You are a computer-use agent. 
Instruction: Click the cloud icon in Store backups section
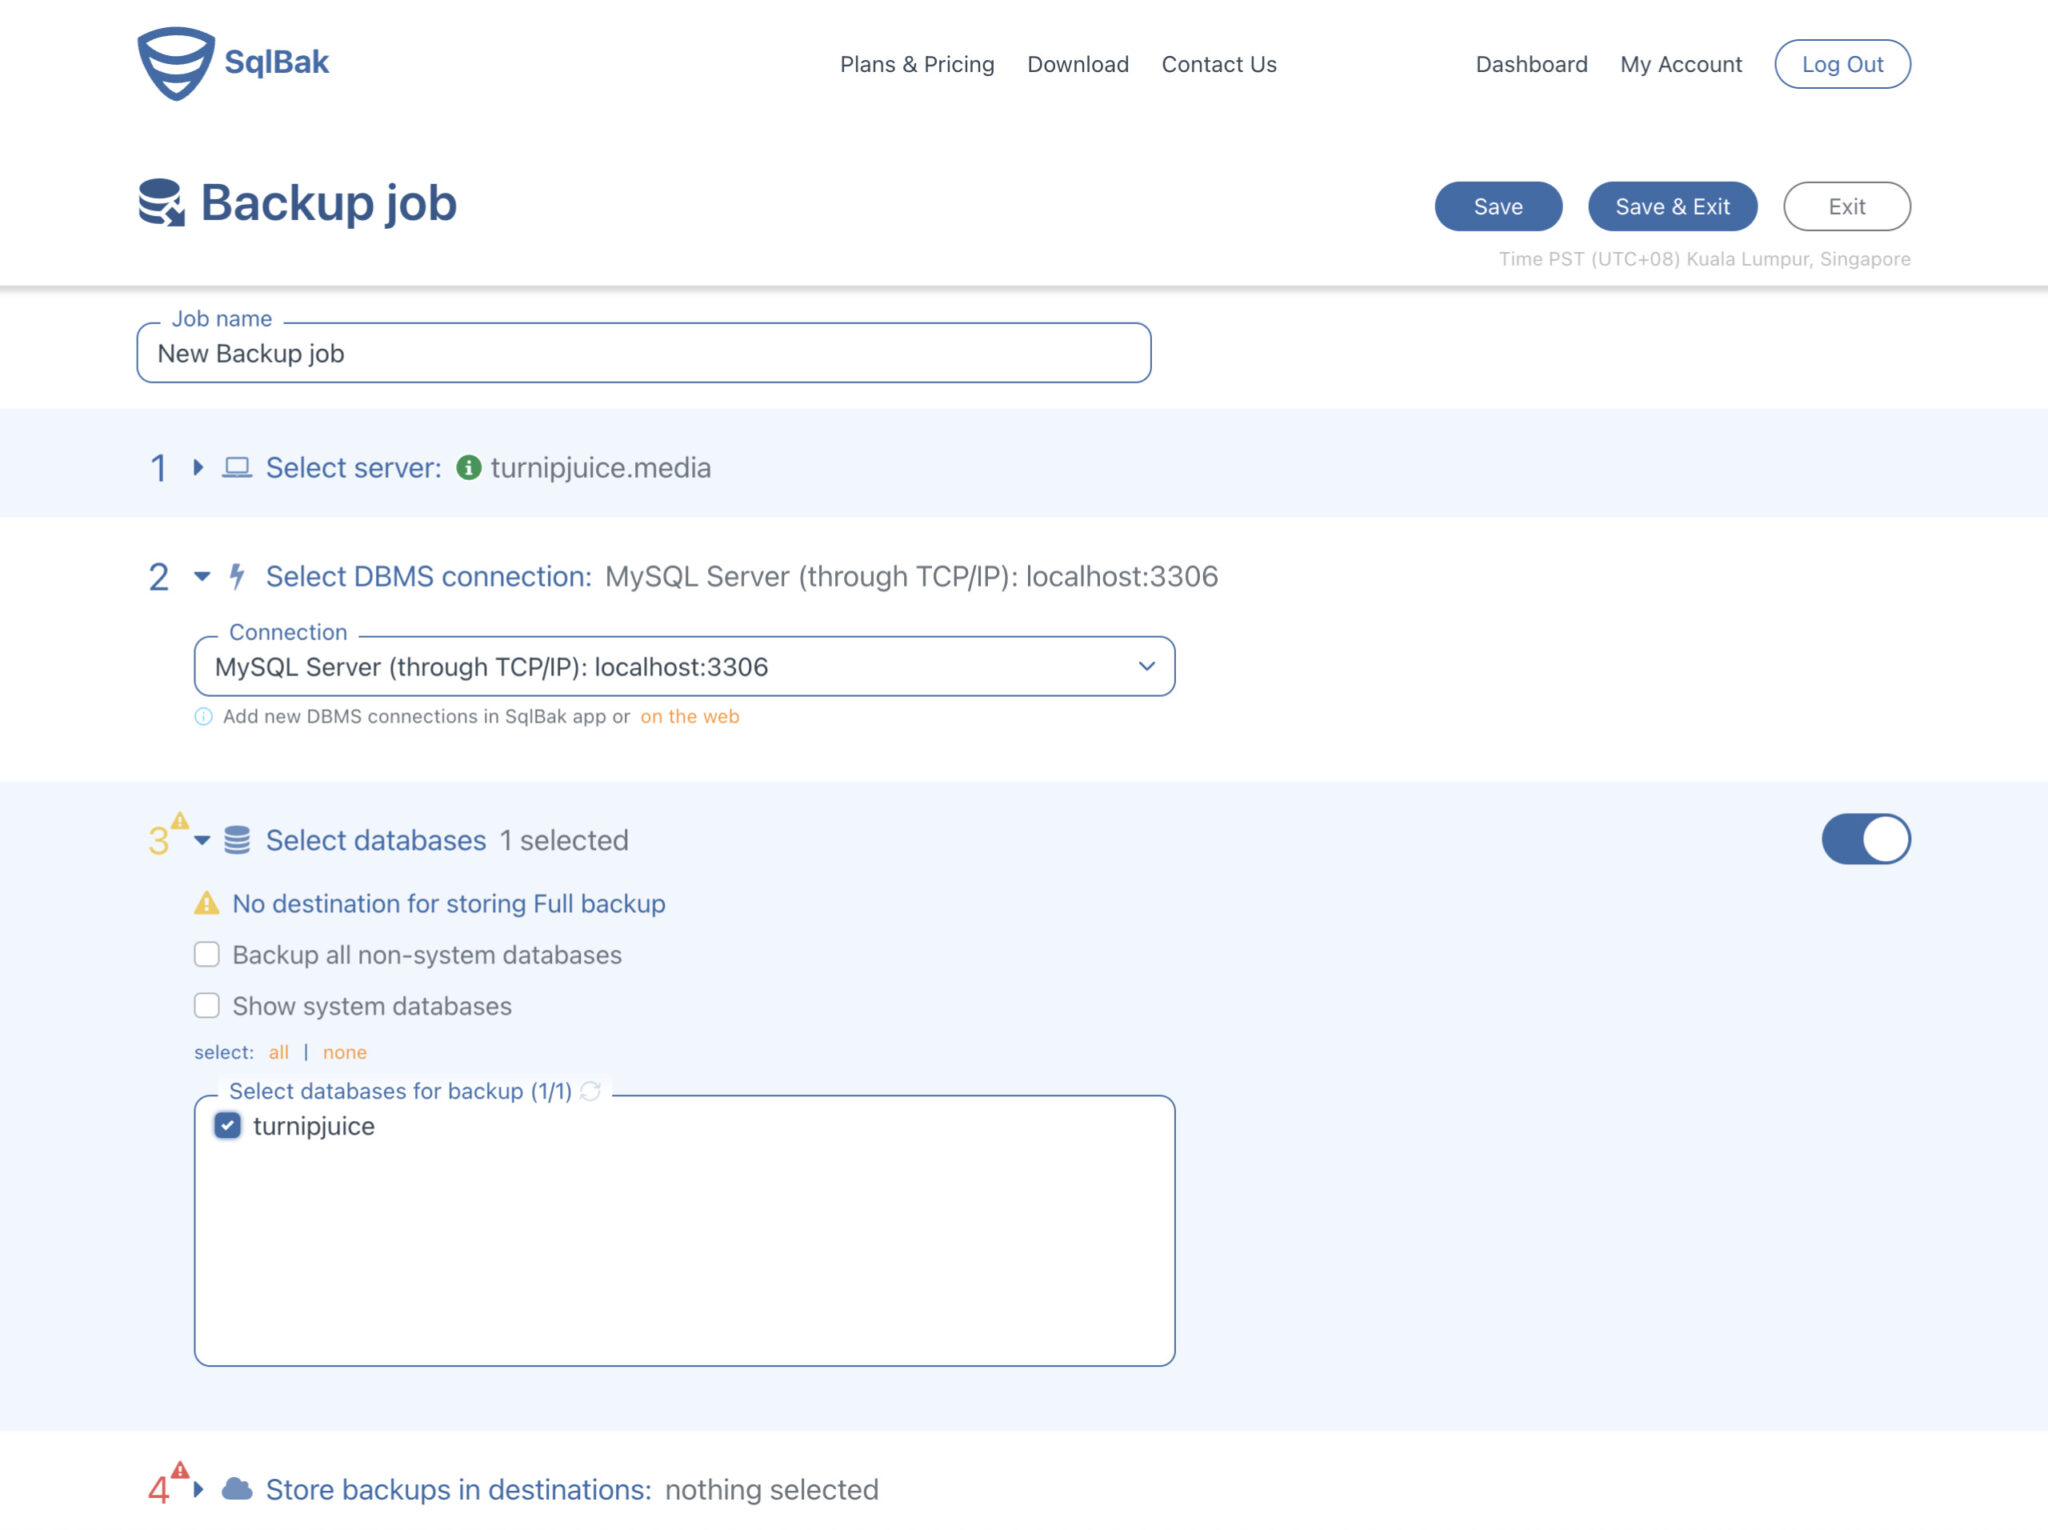pyautogui.click(x=238, y=1489)
